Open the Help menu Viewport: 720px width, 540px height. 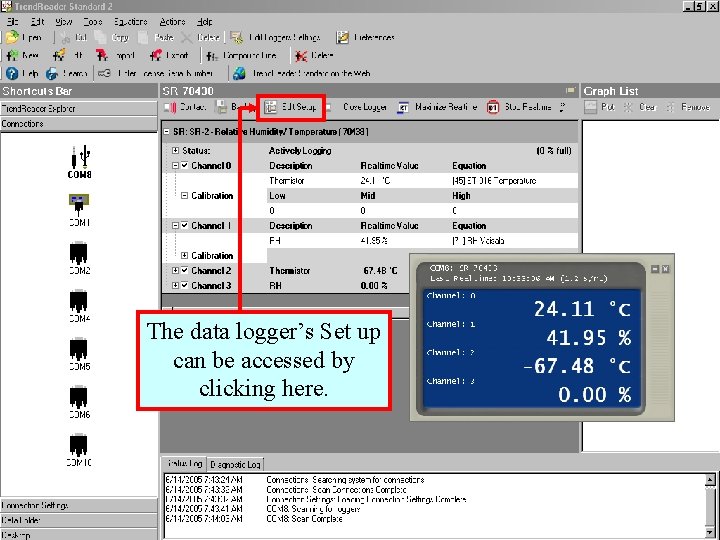pyautogui.click(x=204, y=22)
